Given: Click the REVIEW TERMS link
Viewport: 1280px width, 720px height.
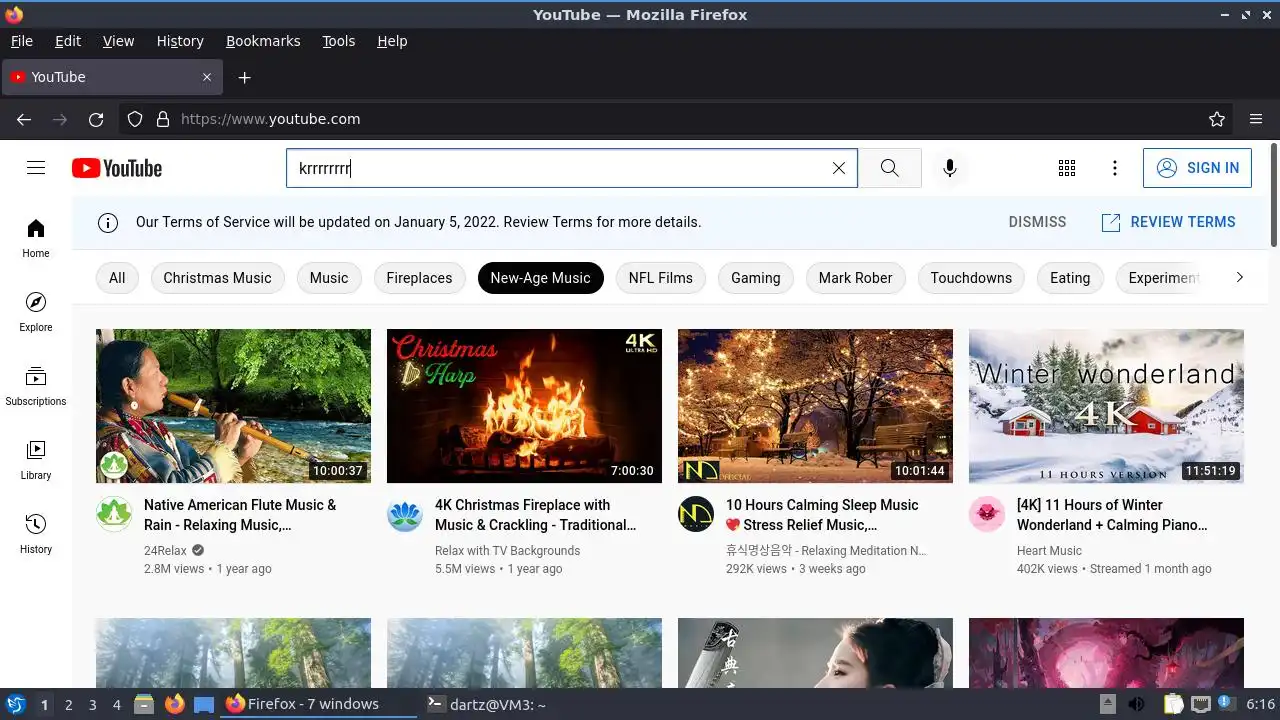Looking at the screenshot, I should tap(1168, 222).
